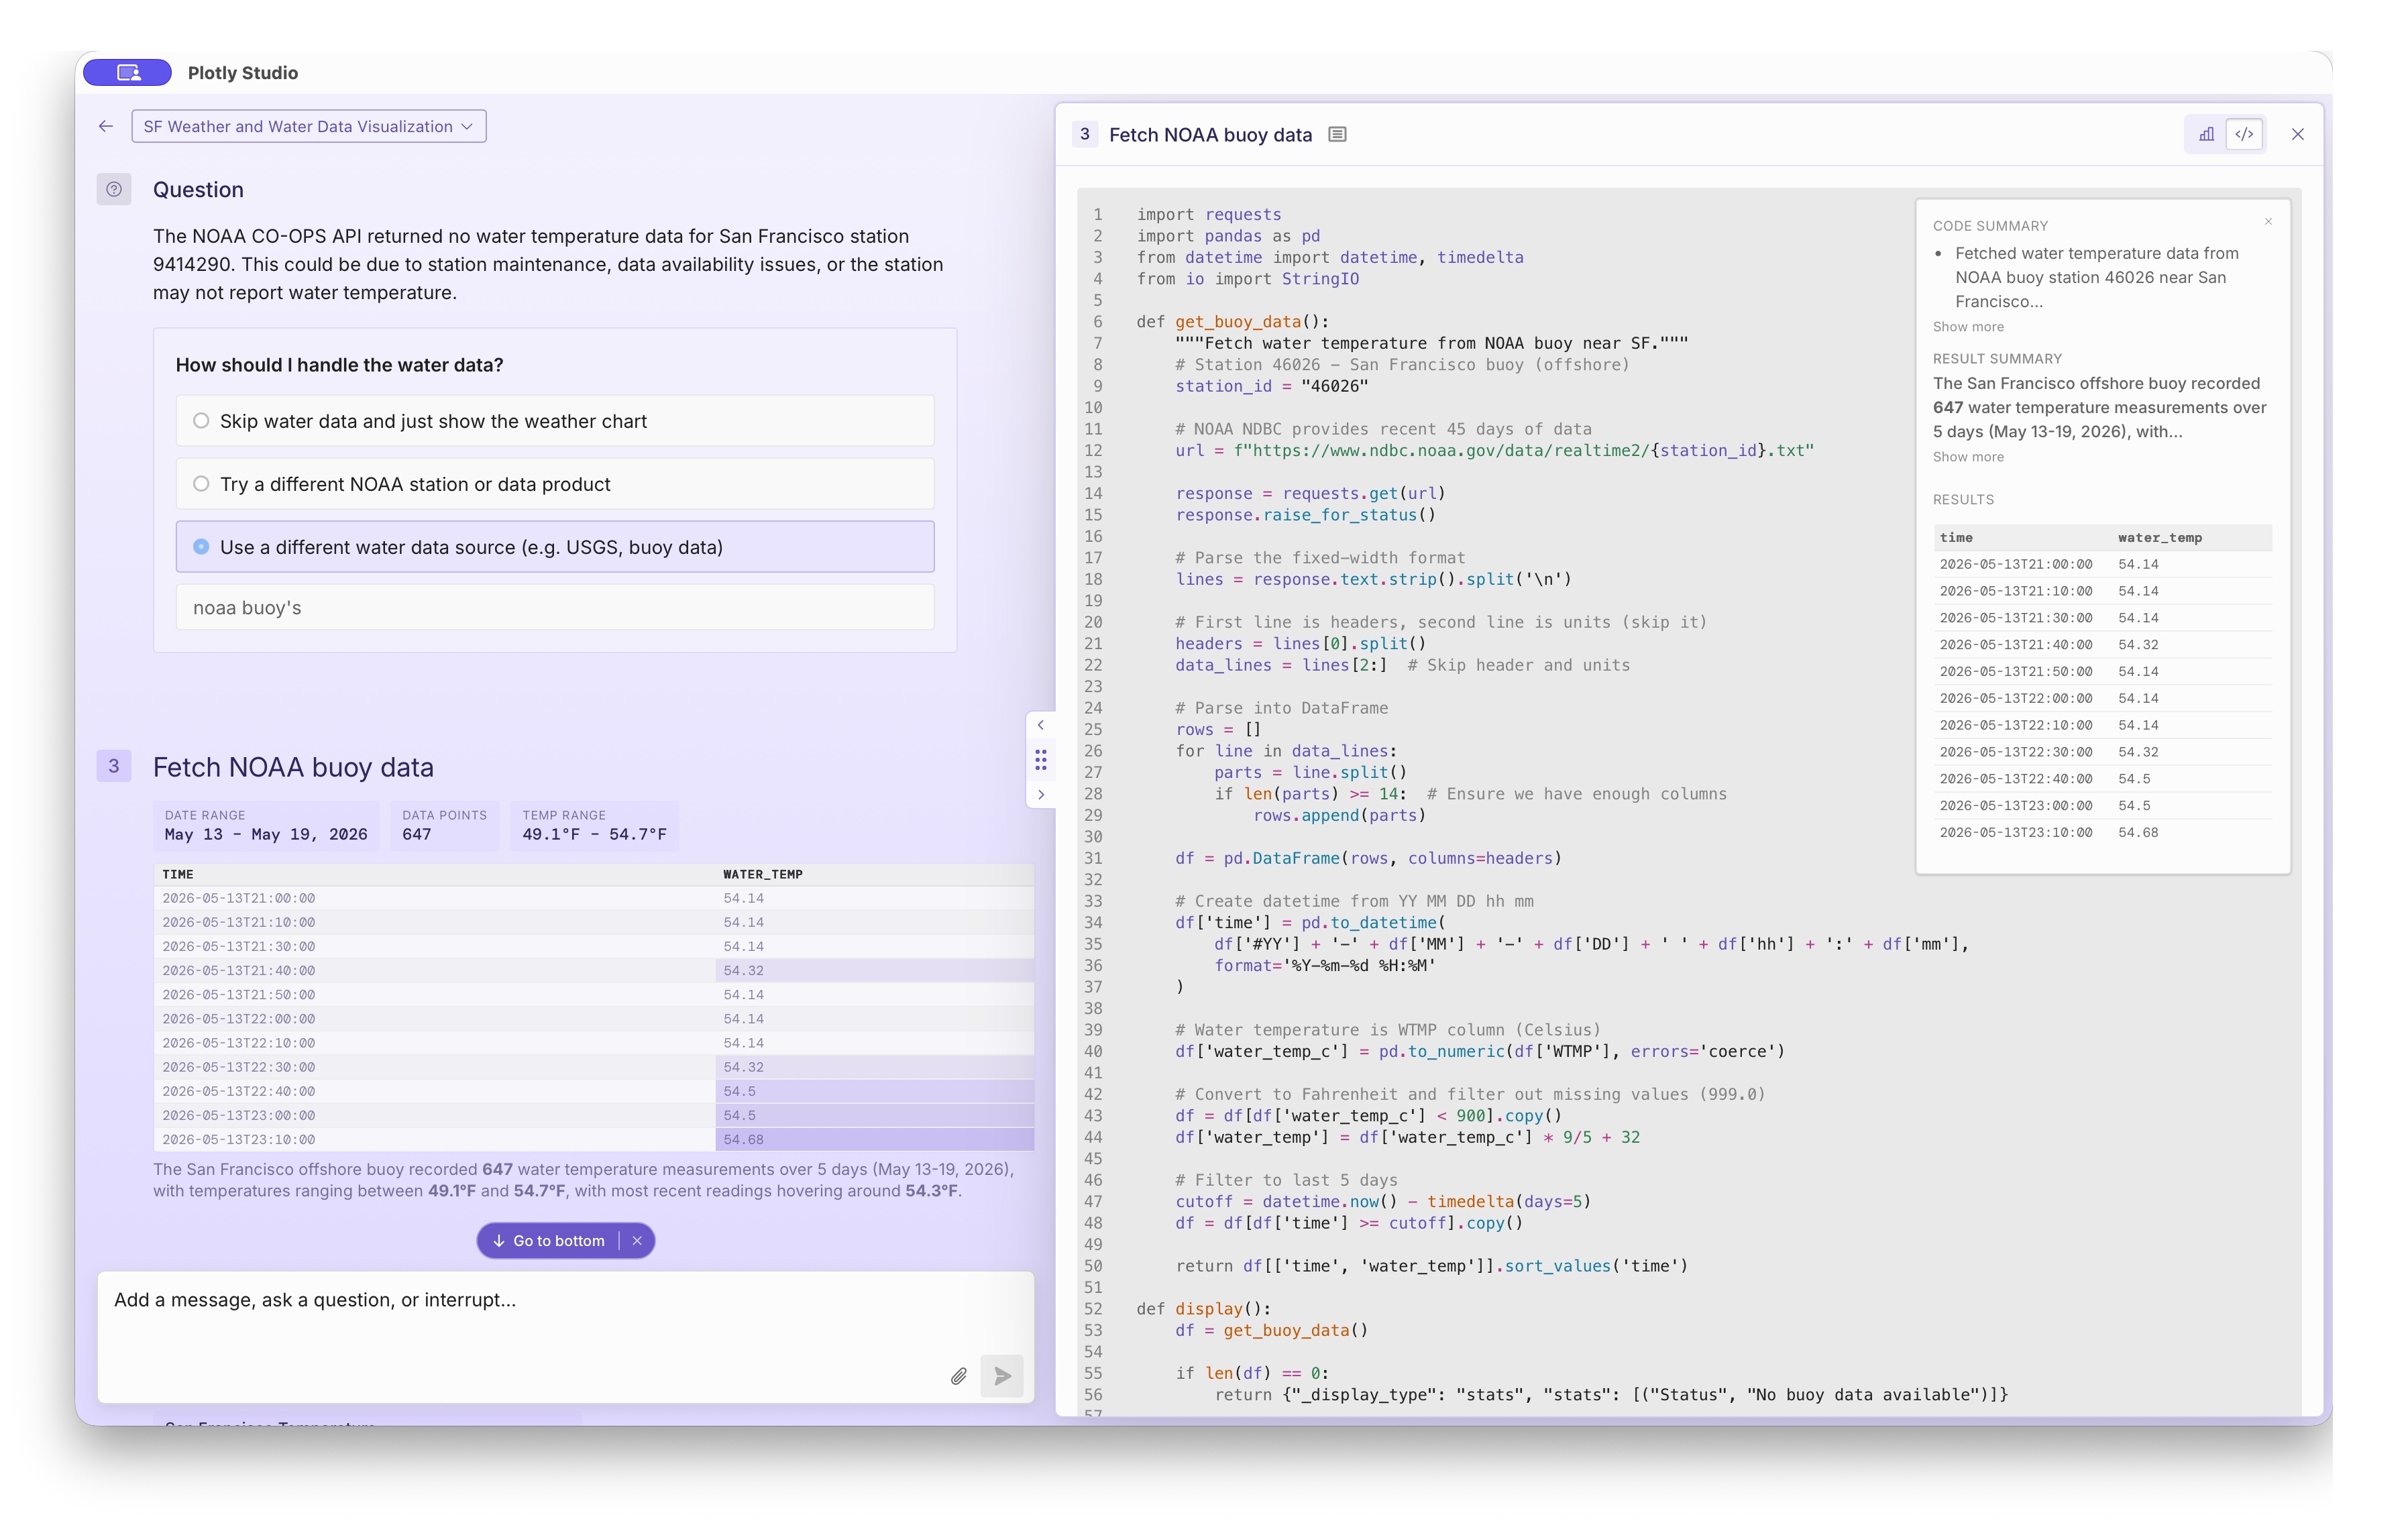Click the back arrow icon

tap(106, 126)
